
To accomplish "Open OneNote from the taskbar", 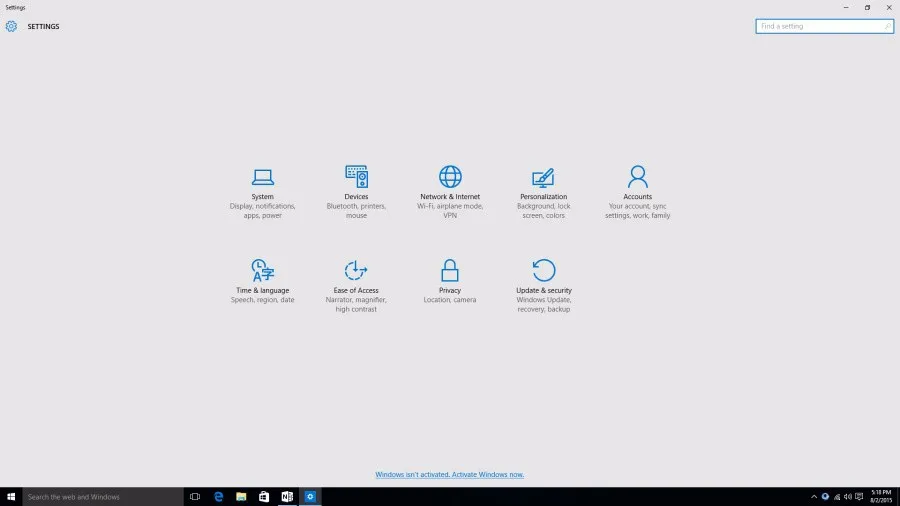I will coord(287,497).
